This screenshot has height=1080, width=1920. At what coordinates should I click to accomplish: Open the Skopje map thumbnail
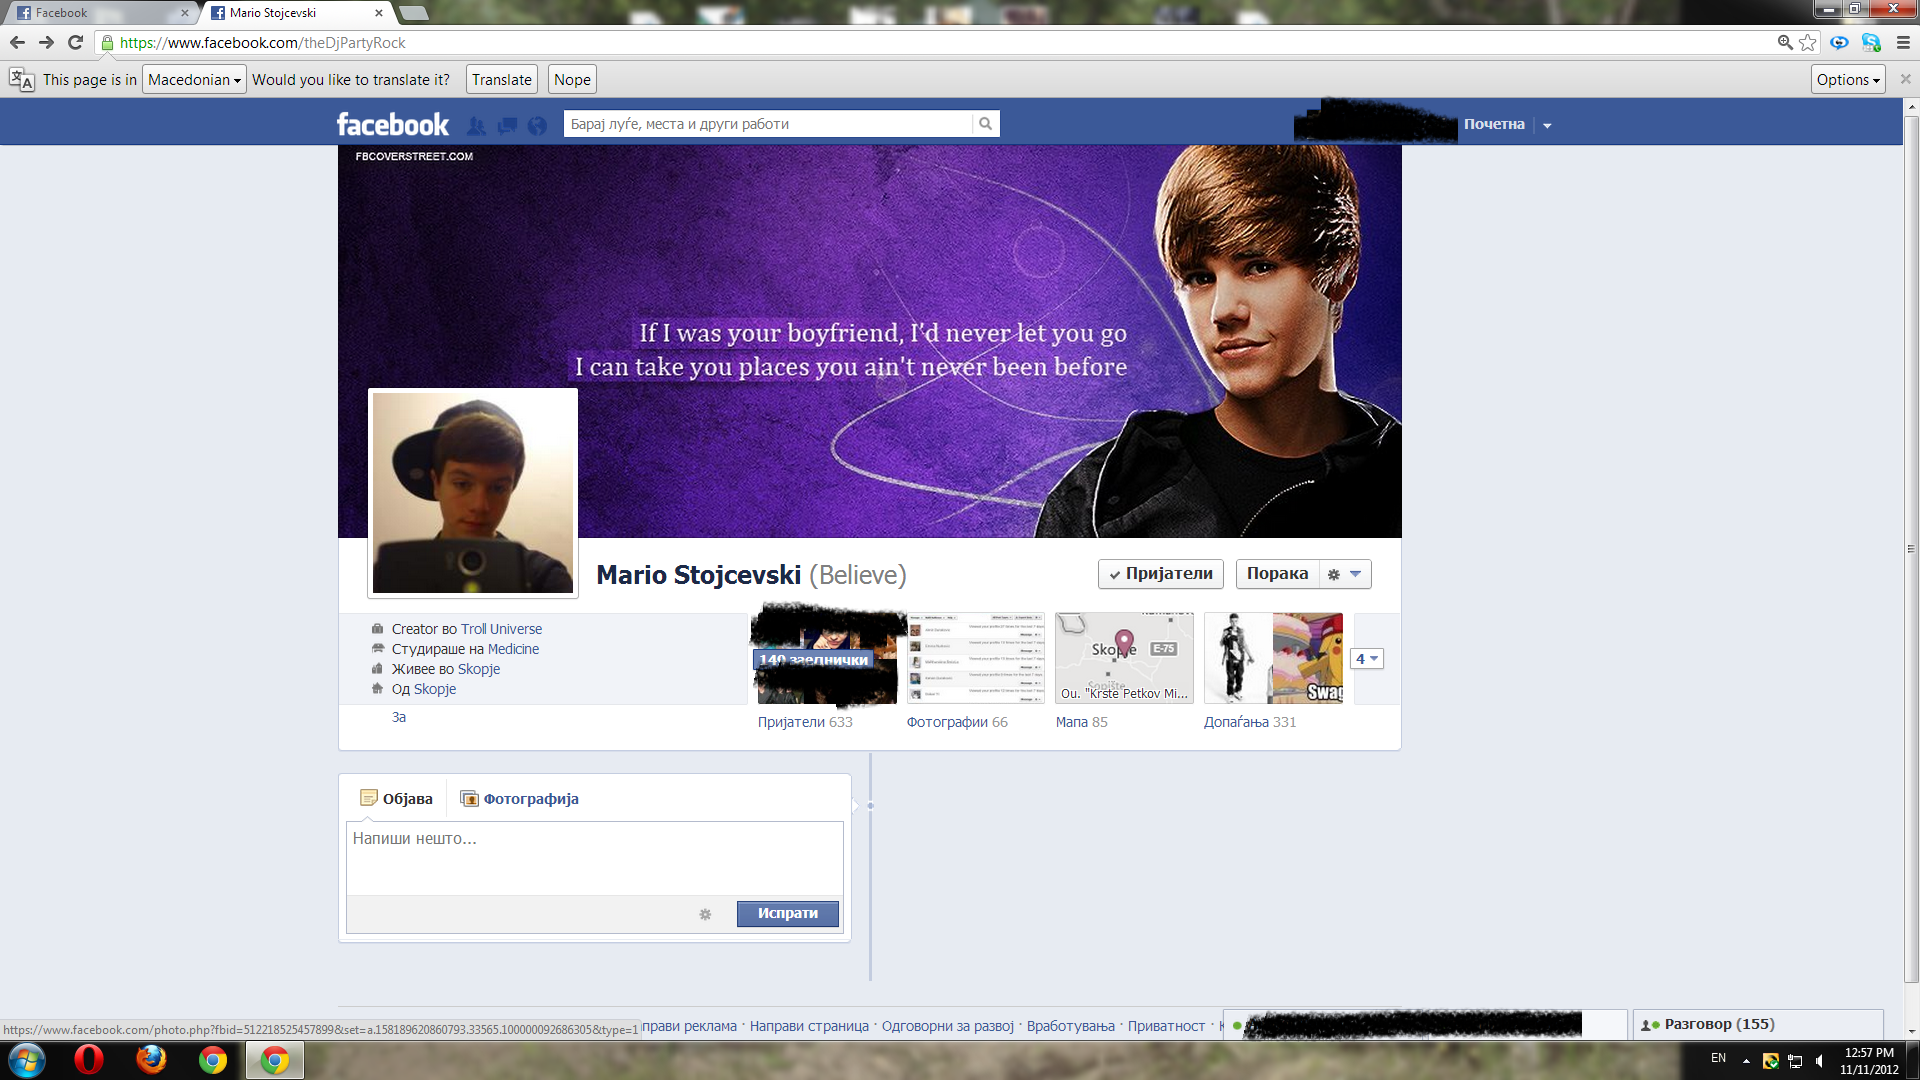[1124, 658]
